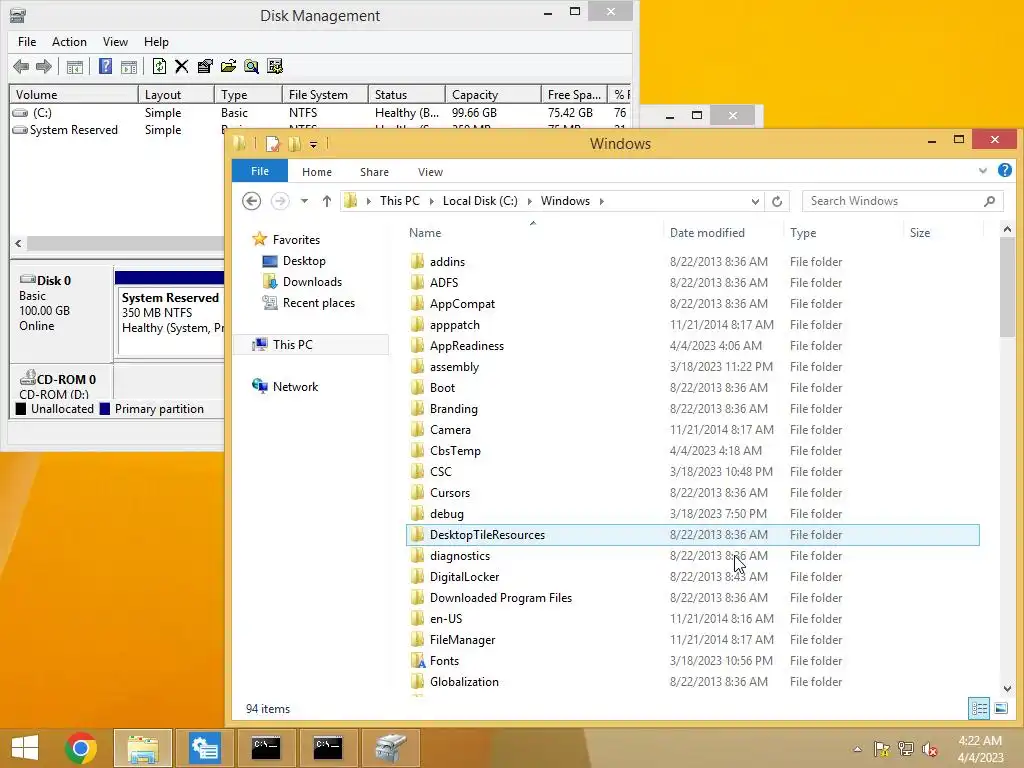Open the Help menu in Disk Management

(x=156, y=42)
